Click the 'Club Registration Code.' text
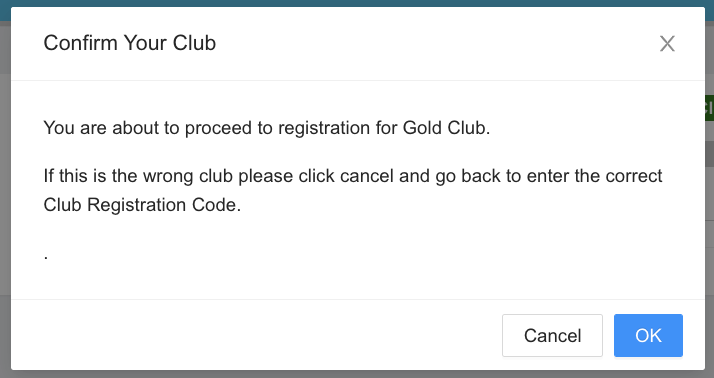This screenshot has height=378, width=714. [x=142, y=205]
